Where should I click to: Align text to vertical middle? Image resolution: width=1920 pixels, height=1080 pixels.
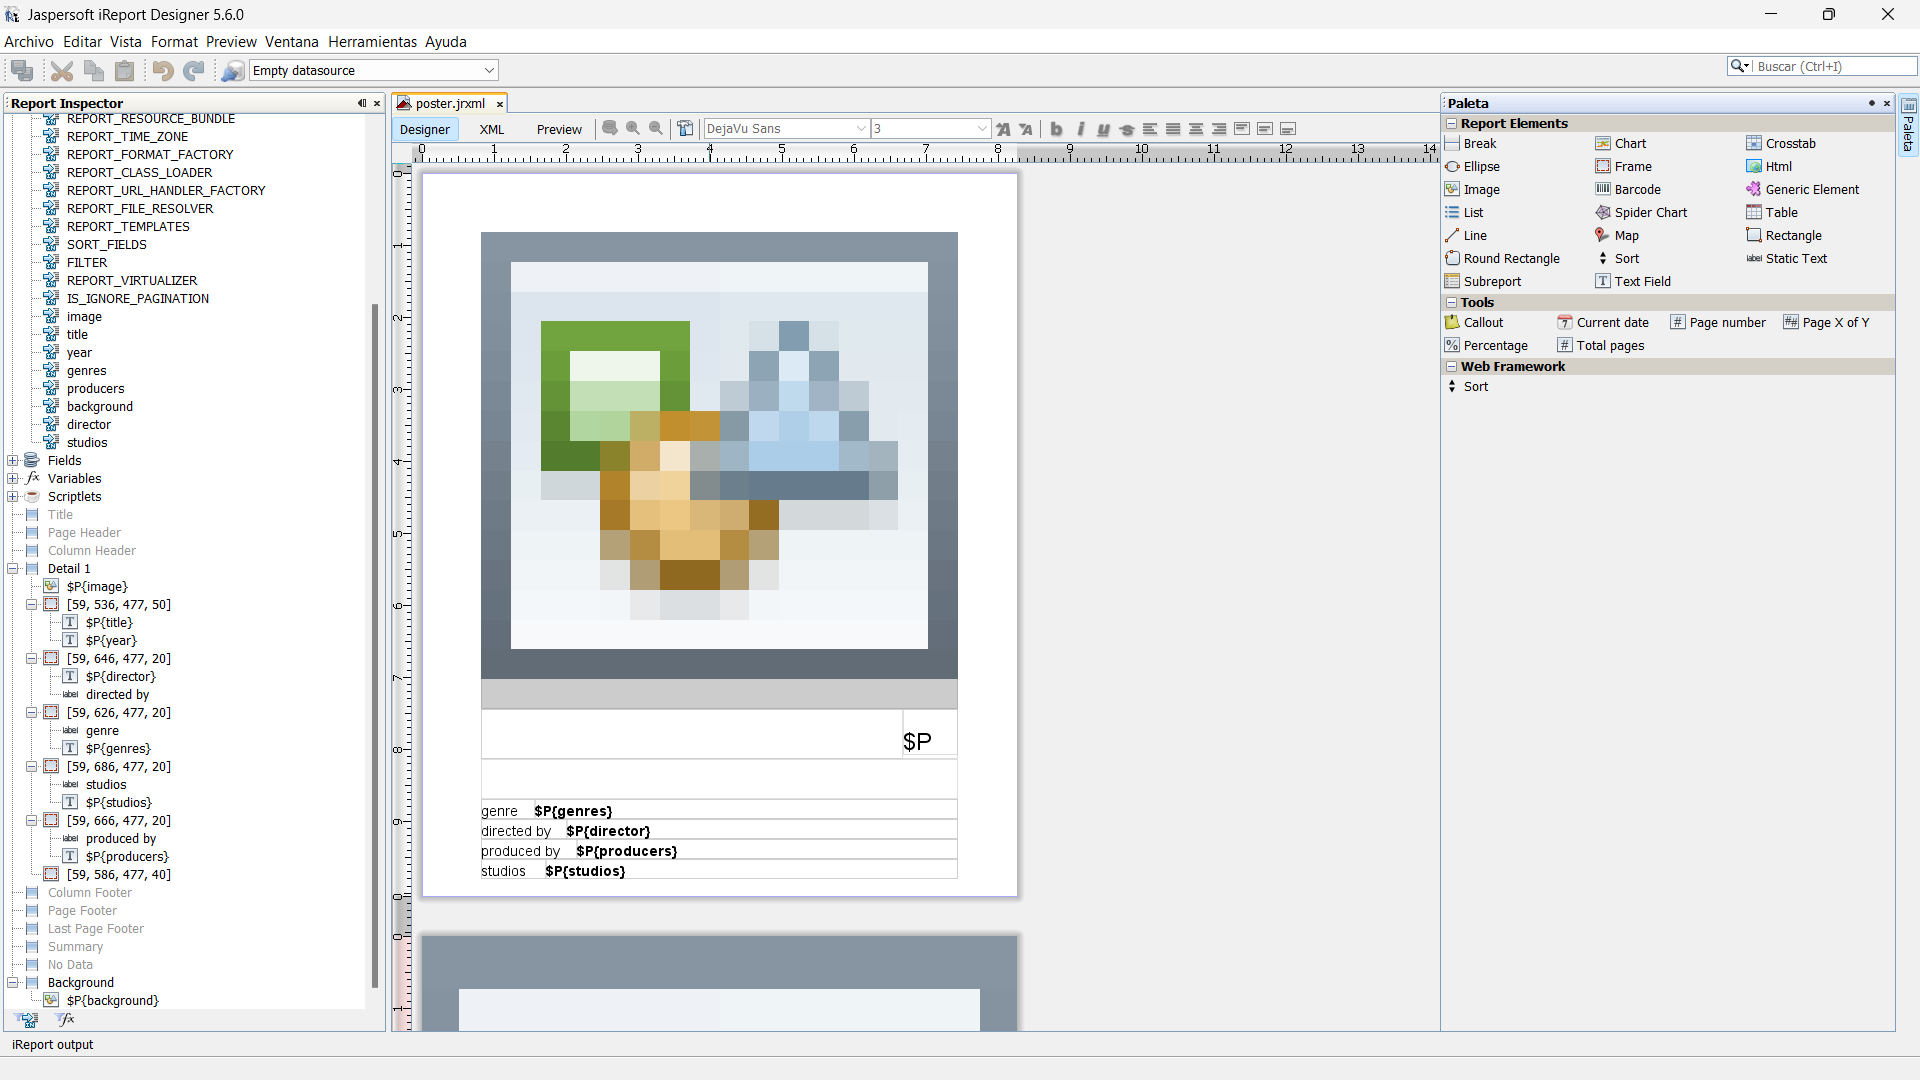pos(1265,129)
